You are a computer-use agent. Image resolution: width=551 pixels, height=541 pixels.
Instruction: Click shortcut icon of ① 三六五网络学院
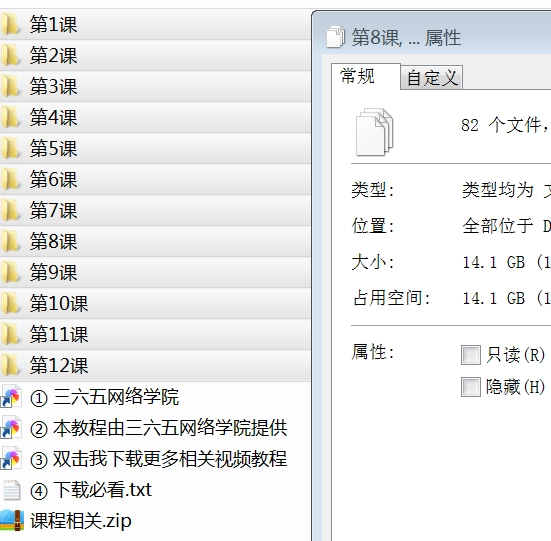(x=11, y=397)
